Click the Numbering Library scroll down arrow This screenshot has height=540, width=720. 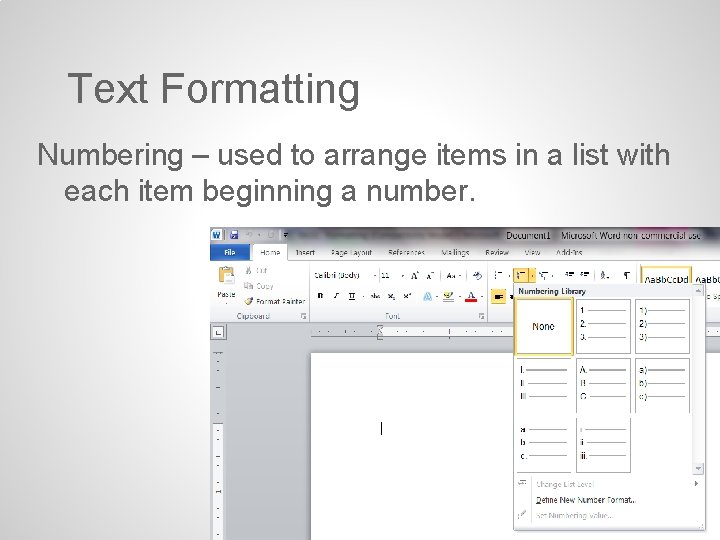pos(698,468)
